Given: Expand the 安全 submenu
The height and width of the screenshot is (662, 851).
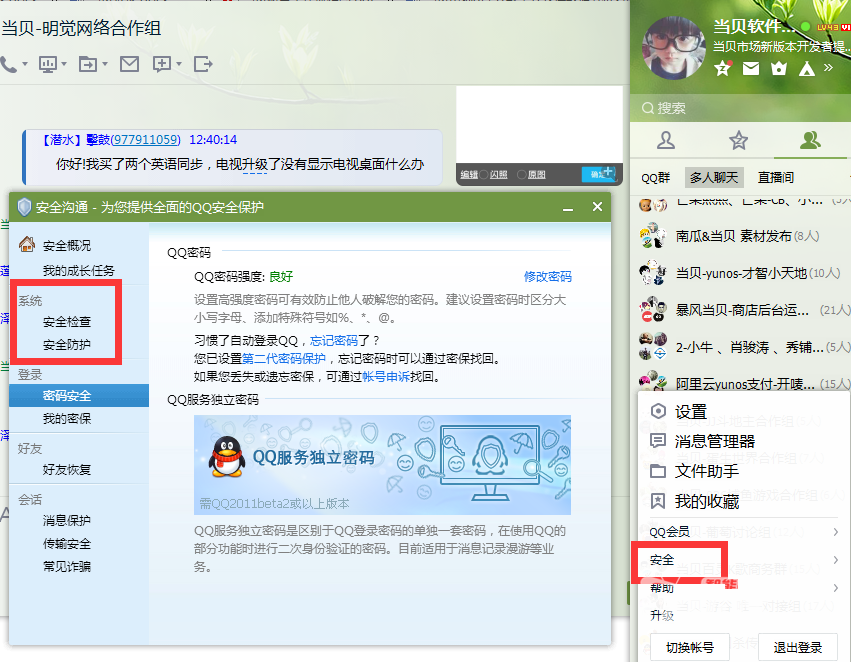Looking at the screenshot, I should (744, 559).
